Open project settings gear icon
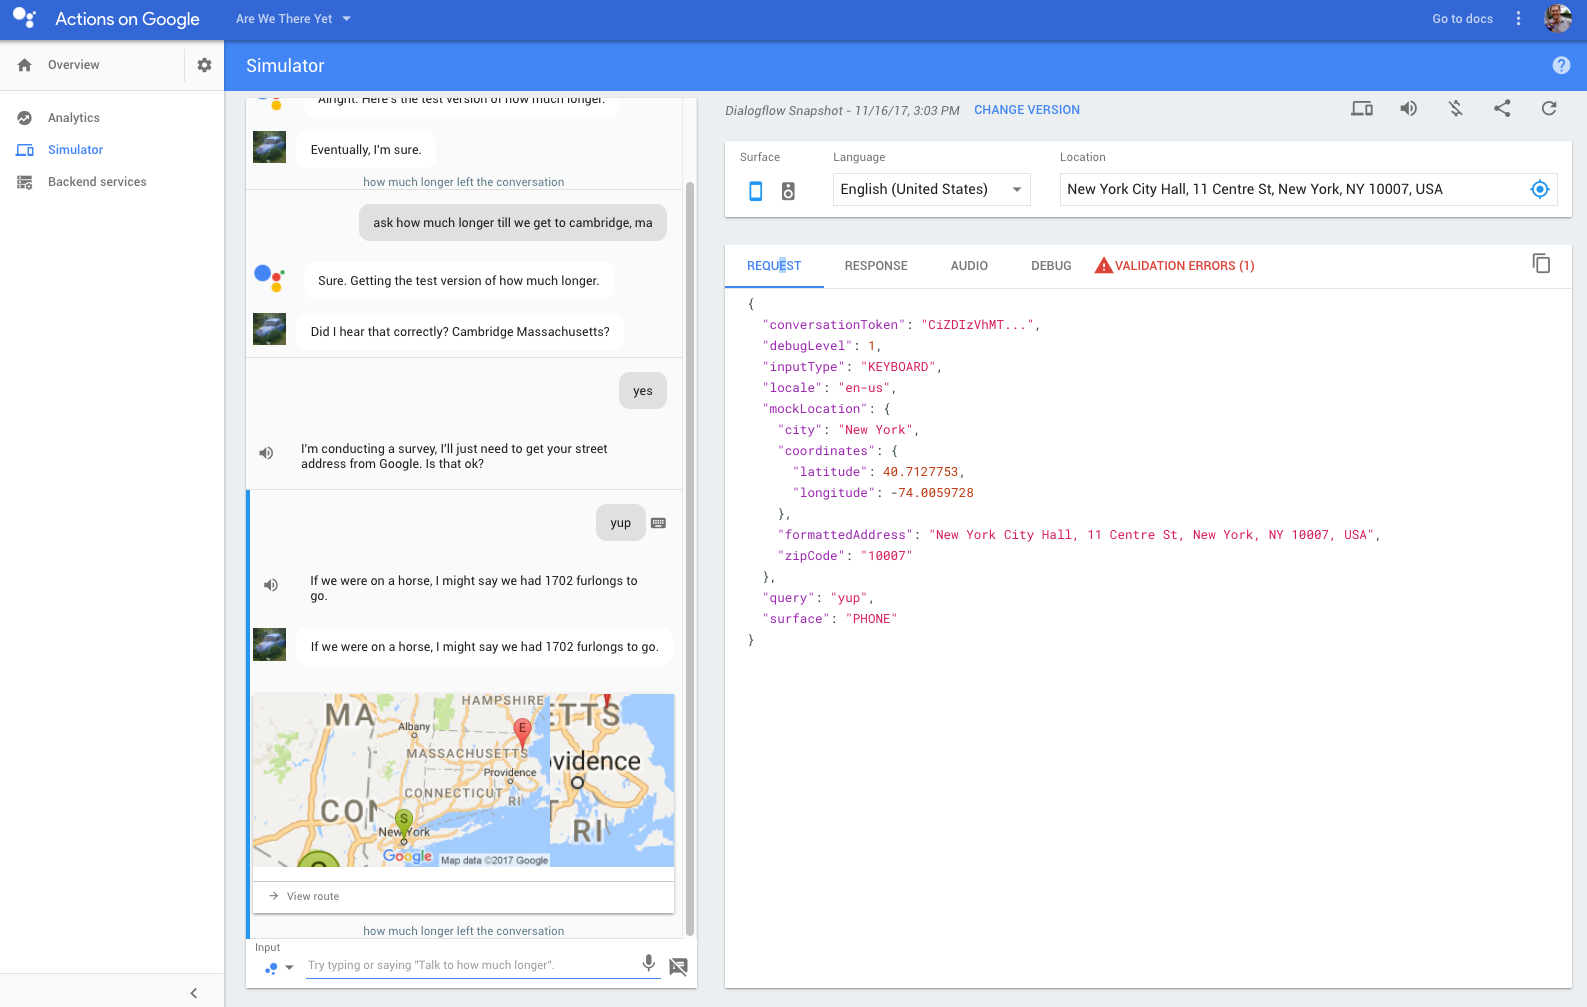The width and height of the screenshot is (1587, 1007). coord(204,65)
